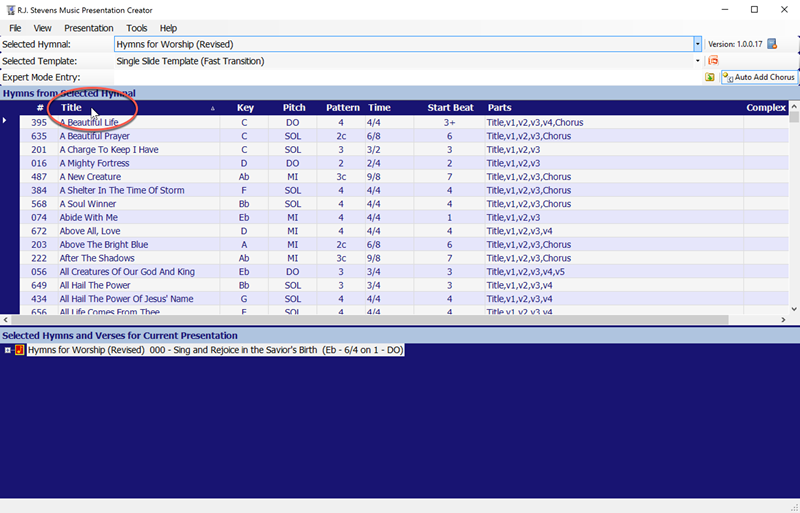Click the red PowerPoint presentation icon
Viewport: 800px width, 513px height.
[x=713, y=61]
